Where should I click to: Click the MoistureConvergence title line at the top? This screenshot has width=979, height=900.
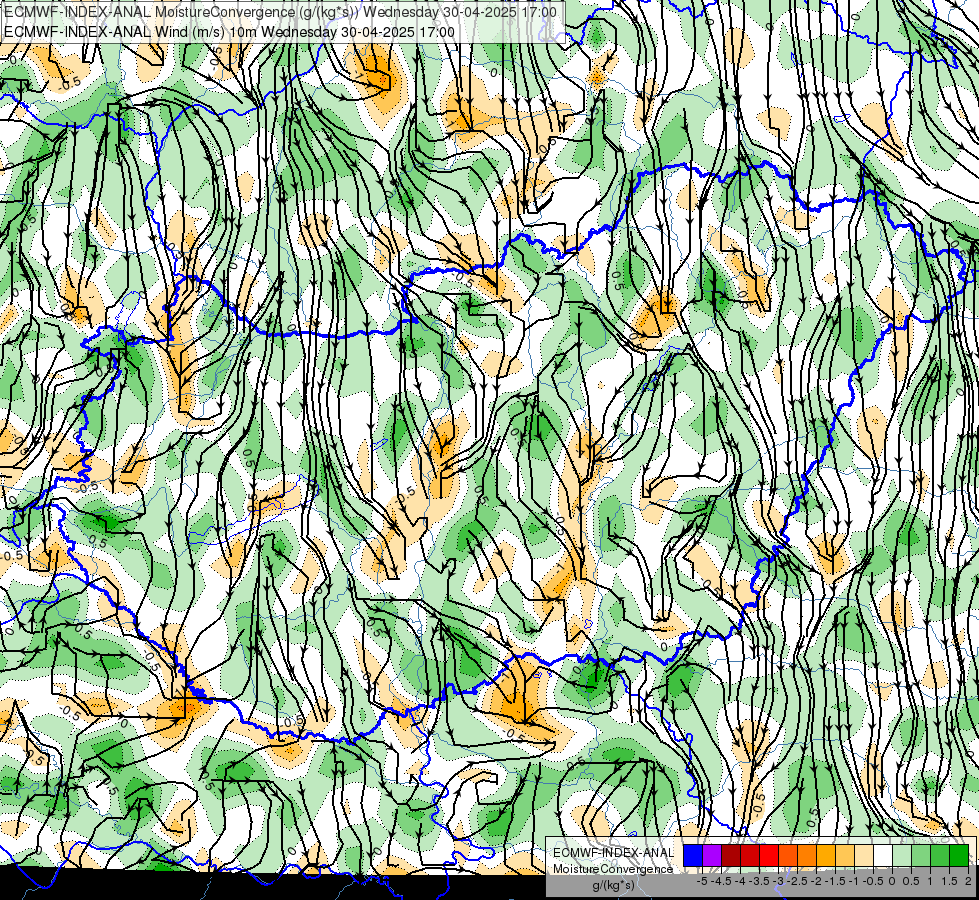280,12
